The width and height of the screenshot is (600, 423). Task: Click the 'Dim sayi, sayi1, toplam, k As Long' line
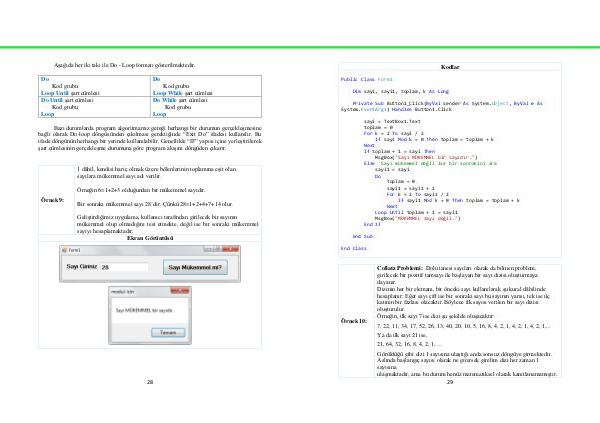click(x=401, y=91)
